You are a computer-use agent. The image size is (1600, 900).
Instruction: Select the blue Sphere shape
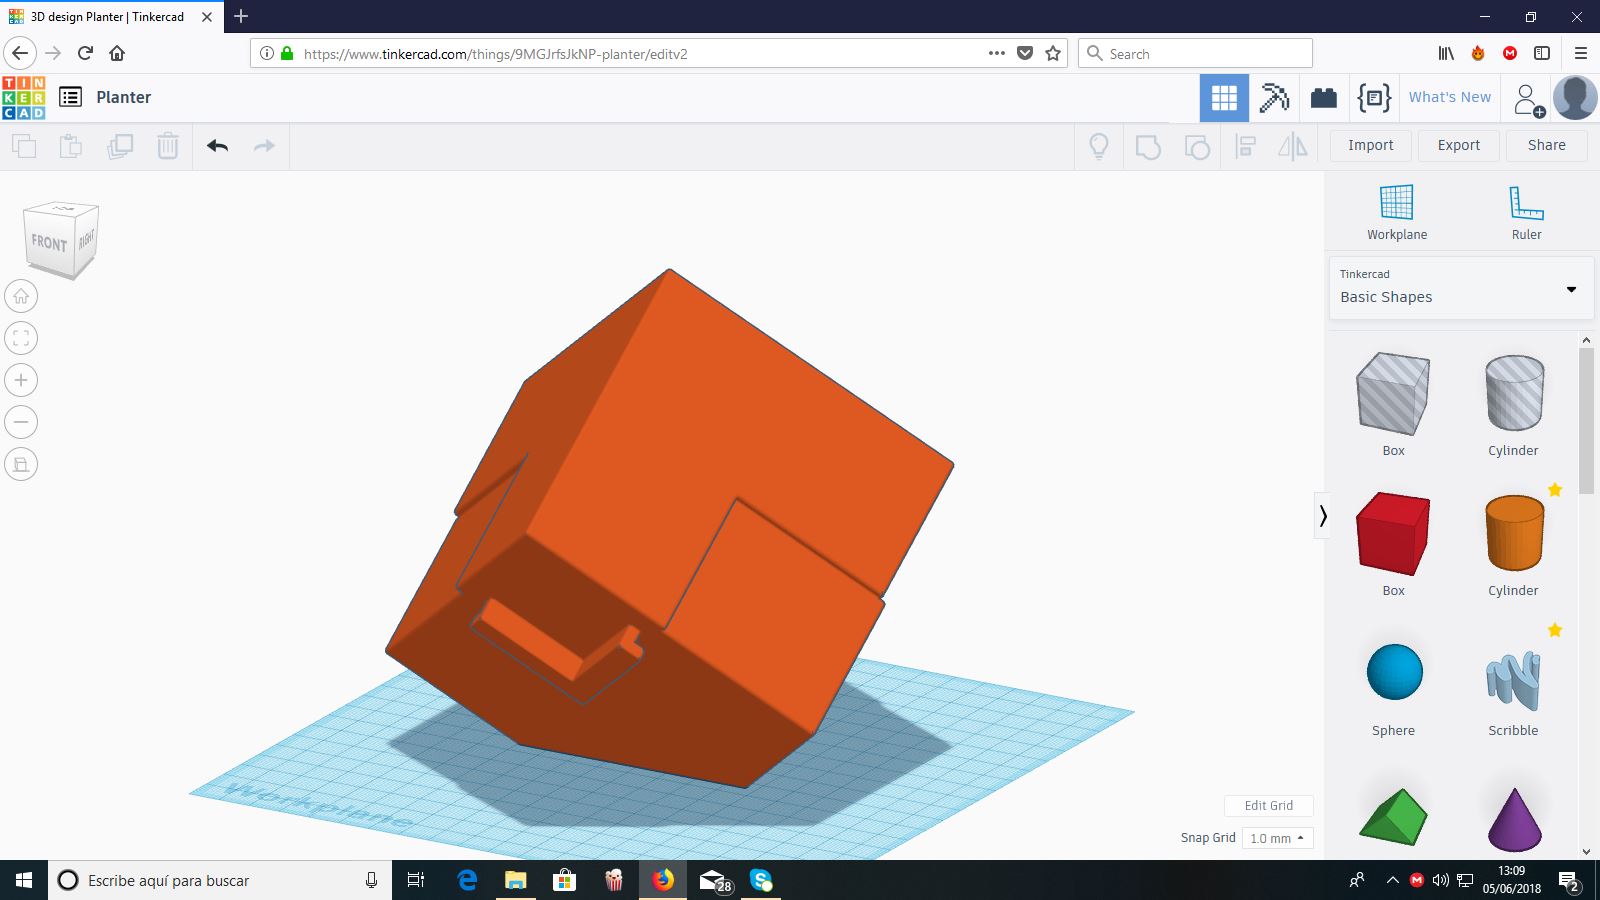pos(1394,672)
